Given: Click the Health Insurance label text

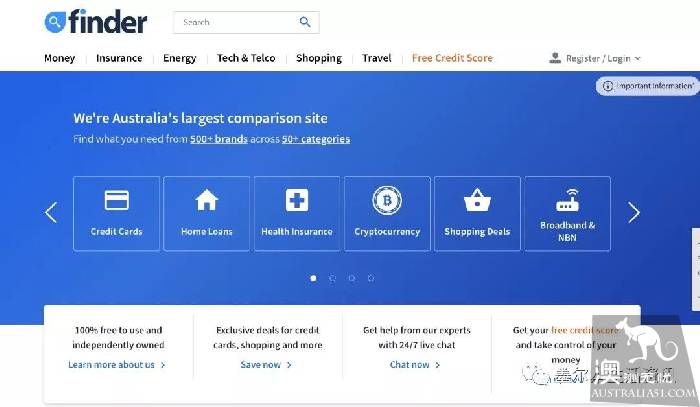Looking at the screenshot, I should tap(297, 232).
